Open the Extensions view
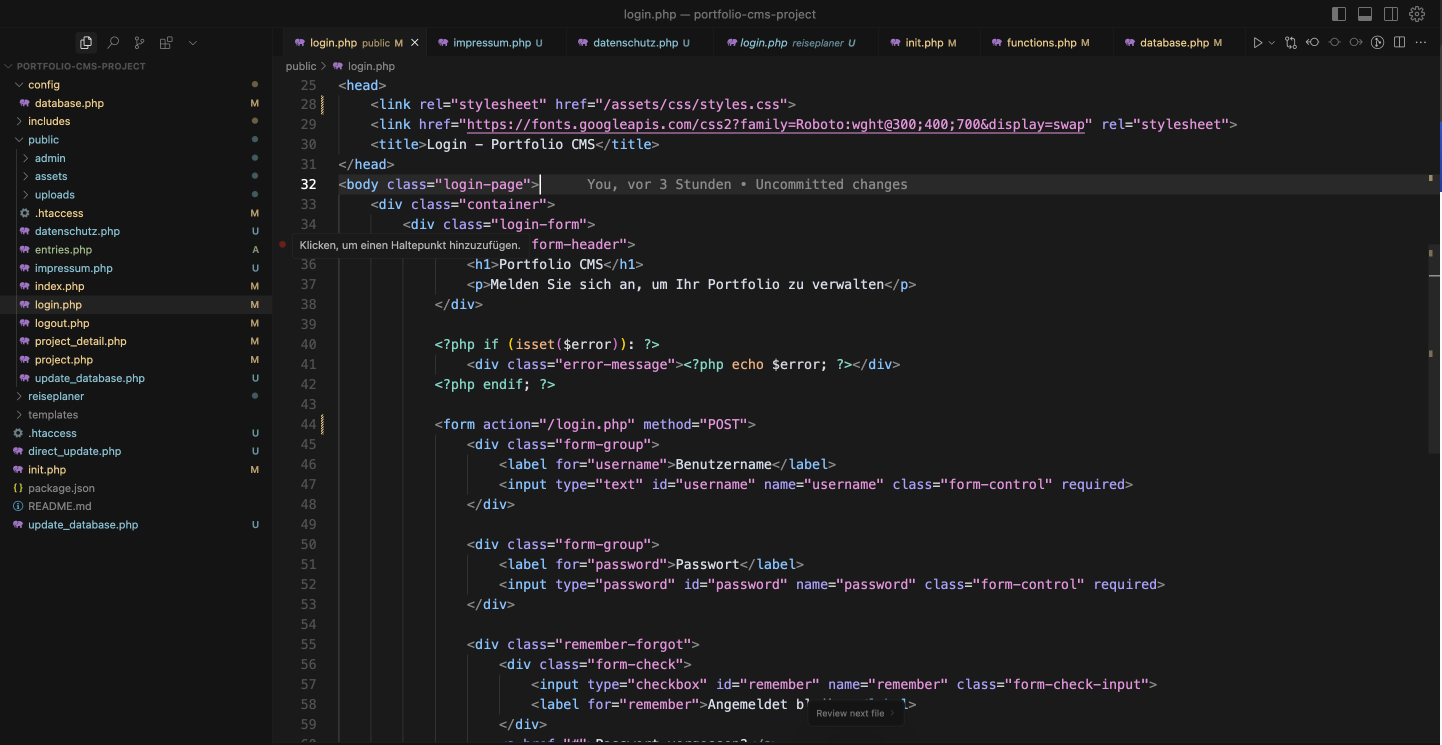Screen dimensions: 1442x745 tap(166, 43)
